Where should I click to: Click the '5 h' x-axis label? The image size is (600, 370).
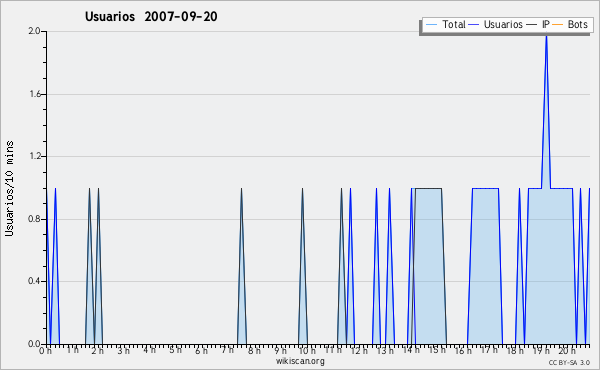[x=176, y=350]
